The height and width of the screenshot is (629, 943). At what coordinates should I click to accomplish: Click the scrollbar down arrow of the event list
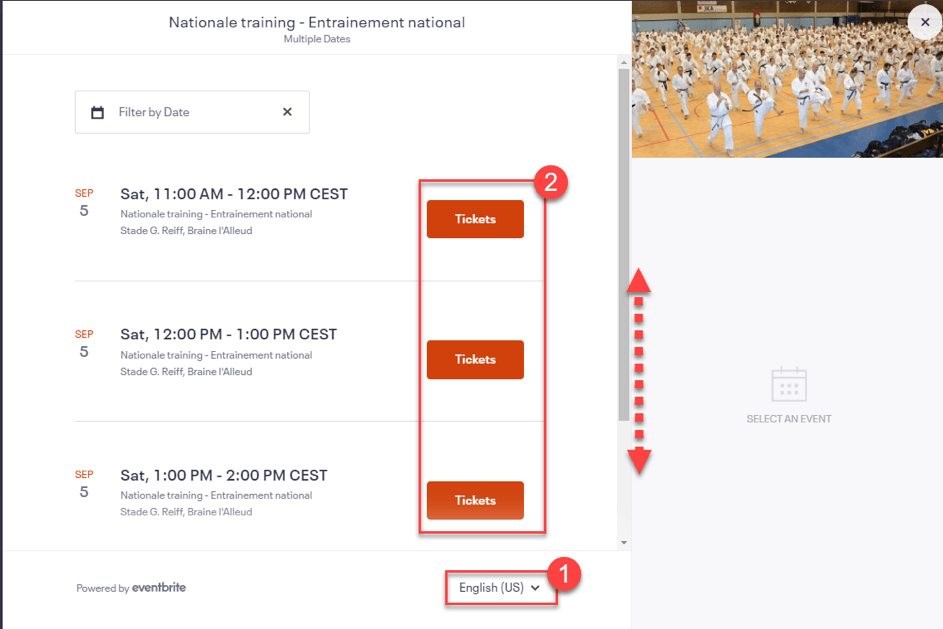(624, 543)
